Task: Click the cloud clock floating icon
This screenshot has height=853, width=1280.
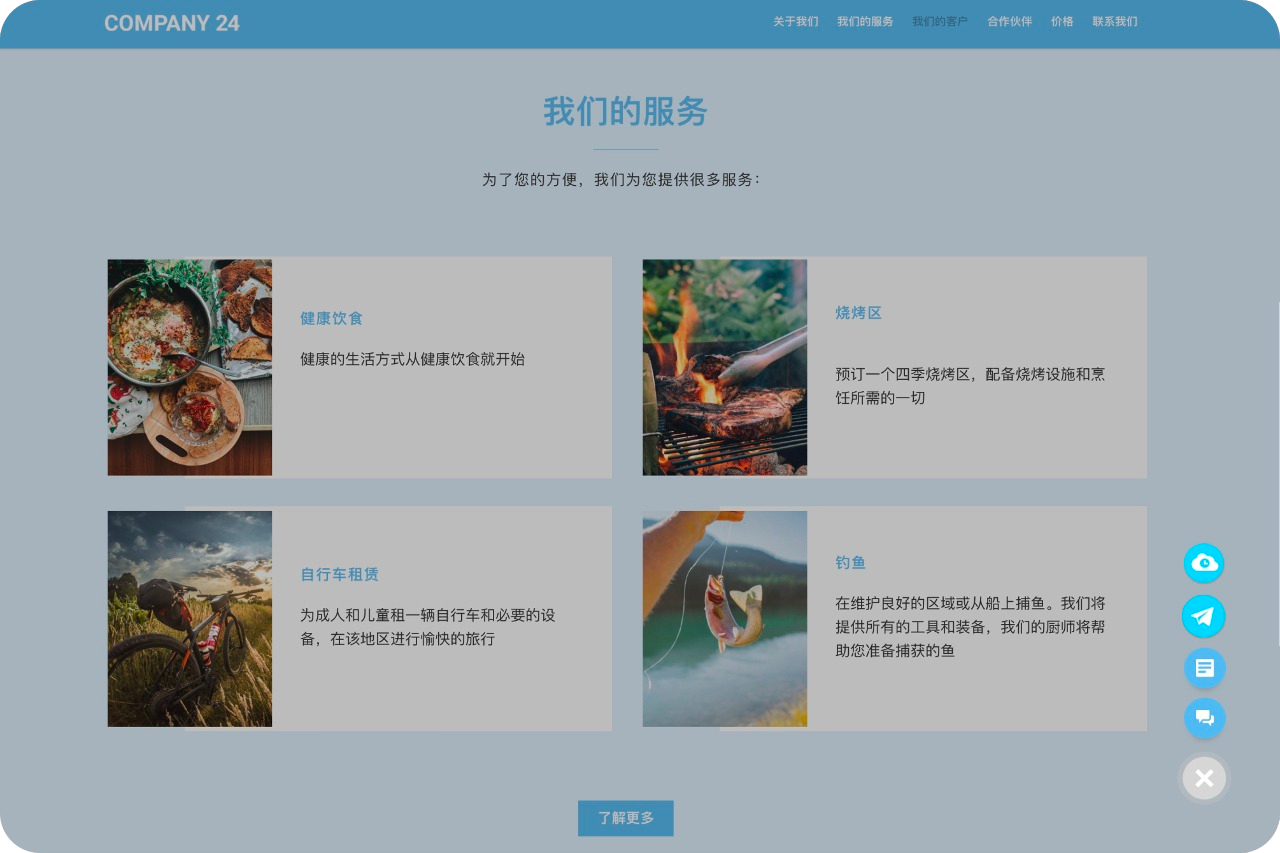Action: click(x=1204, y=563)
